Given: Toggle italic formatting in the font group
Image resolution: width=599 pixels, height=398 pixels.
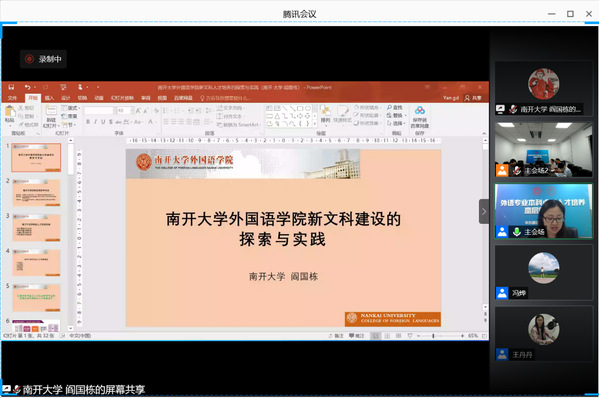Looking at the screenshot, I should click(95, 122).
